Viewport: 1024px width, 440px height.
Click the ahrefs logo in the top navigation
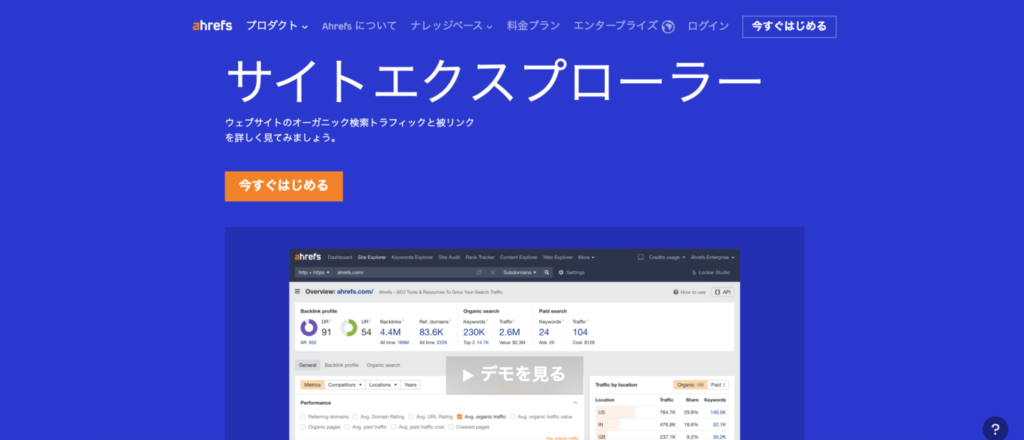point(212,26)
